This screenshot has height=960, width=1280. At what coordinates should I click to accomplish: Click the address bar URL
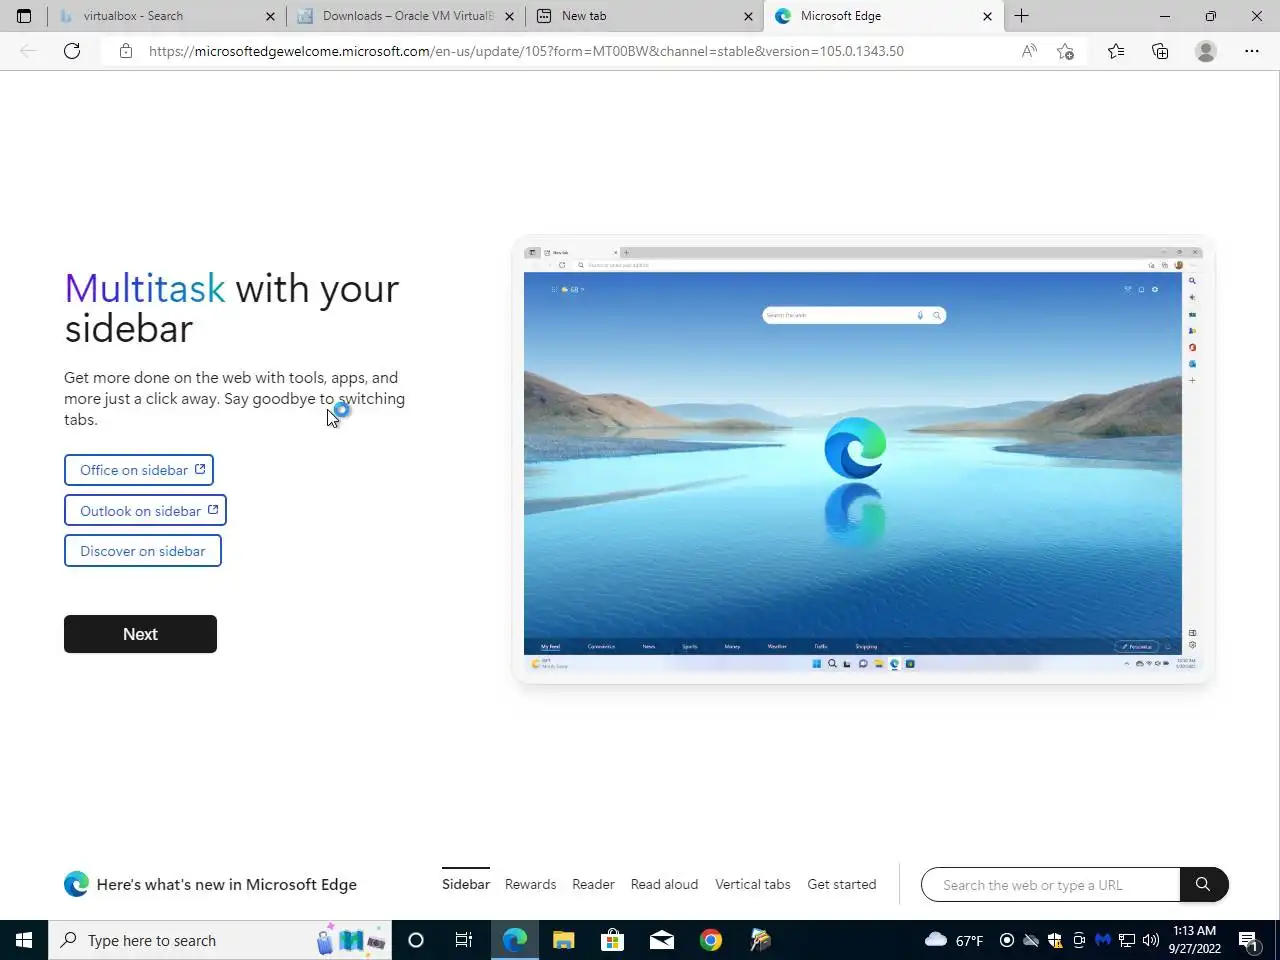pyautogui.click(x=526, y=51)
